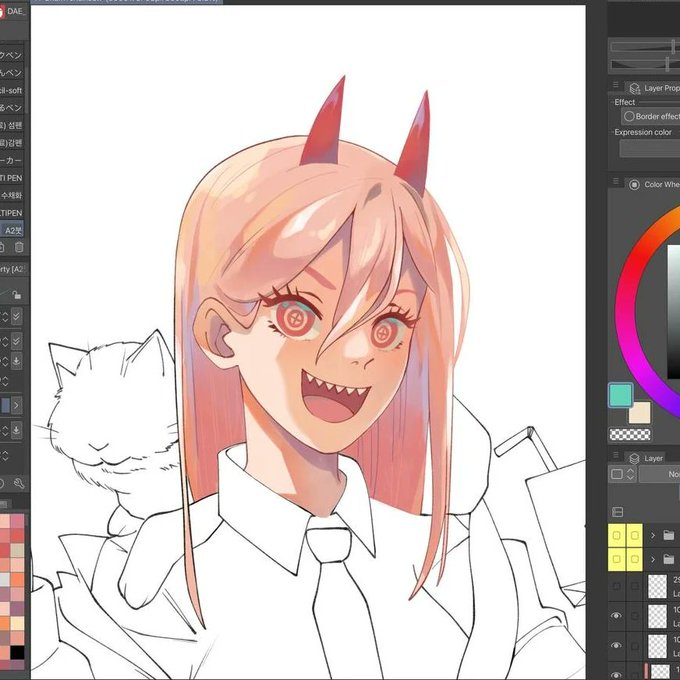The width and height of the screenshot is (680, 680).
Task: Open the Layer panel menu icon
Action: (615, 454)
